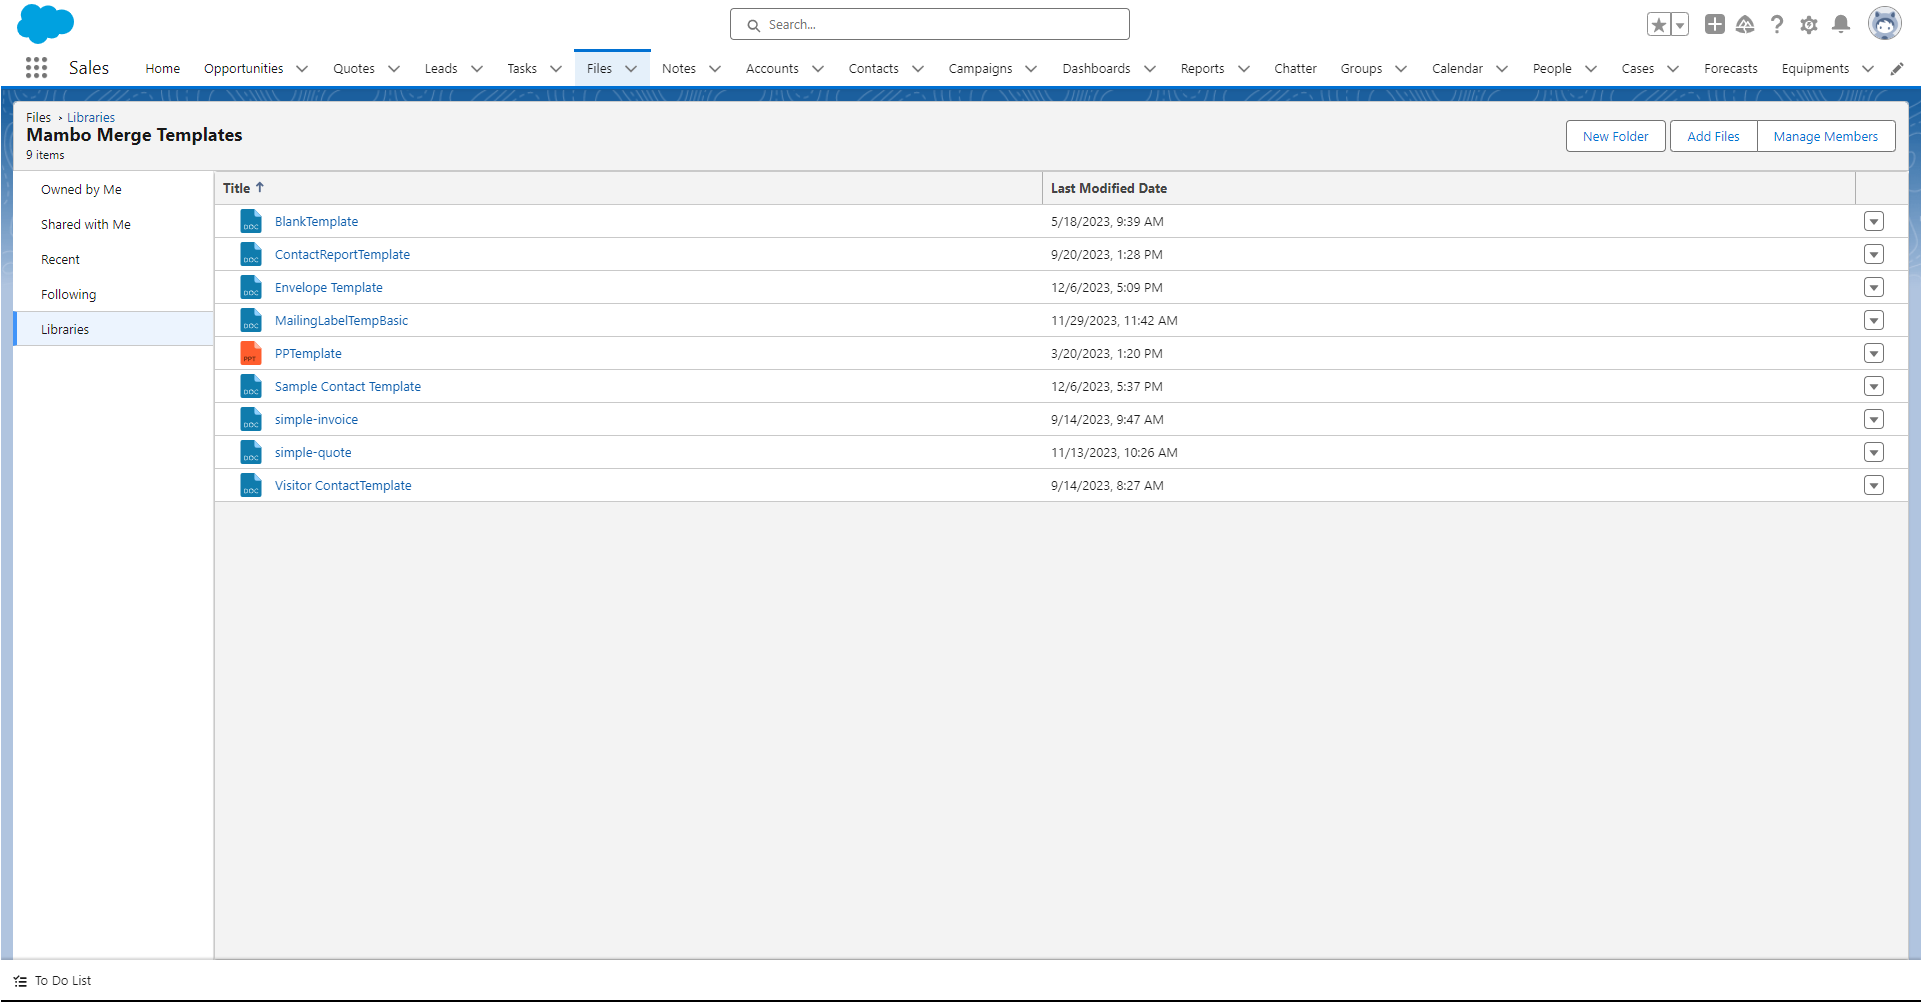This screenshot has height=1002, width=1922.
Task: Open Global Actions with the plus icon
Action: tap(1714, 24)
